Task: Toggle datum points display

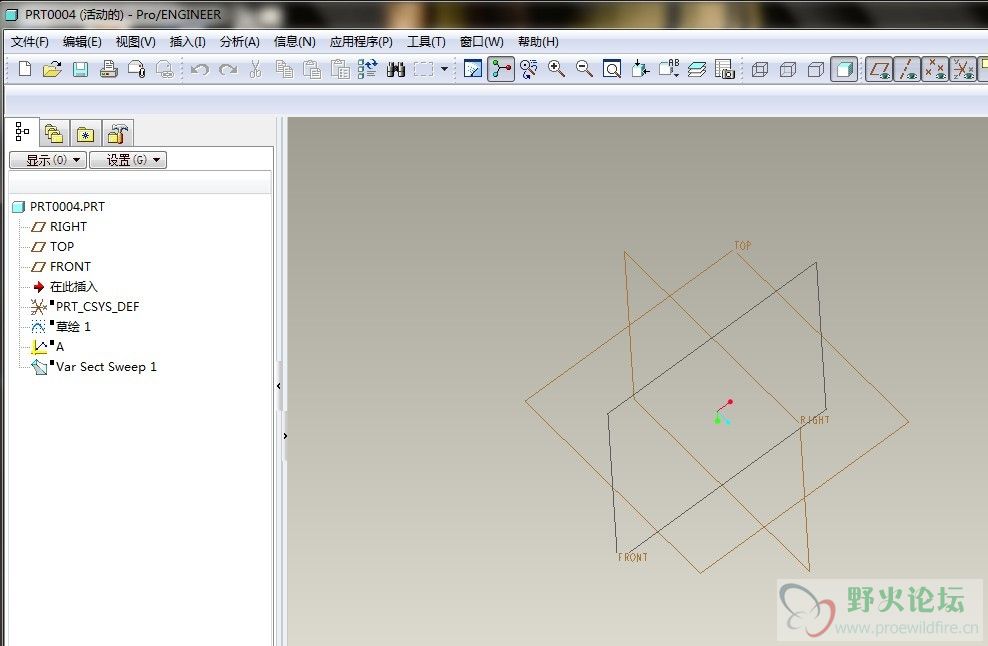Action: click(x=935, y=69)
